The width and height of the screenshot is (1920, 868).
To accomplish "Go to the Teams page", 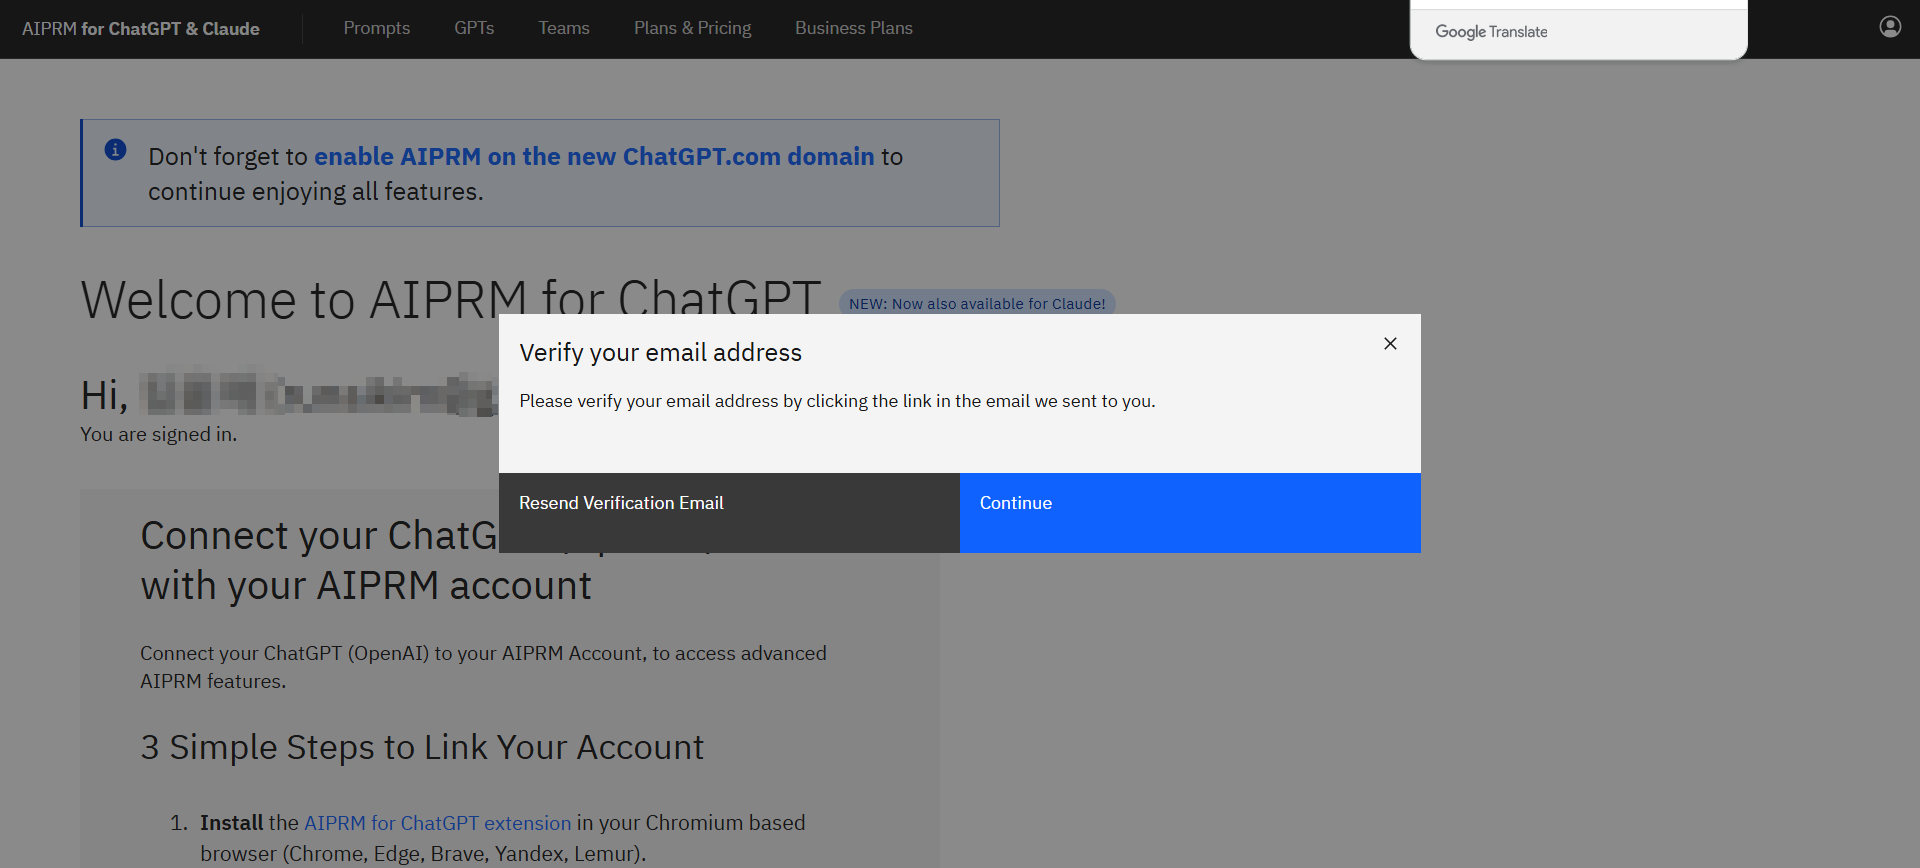I will [564, 28].
